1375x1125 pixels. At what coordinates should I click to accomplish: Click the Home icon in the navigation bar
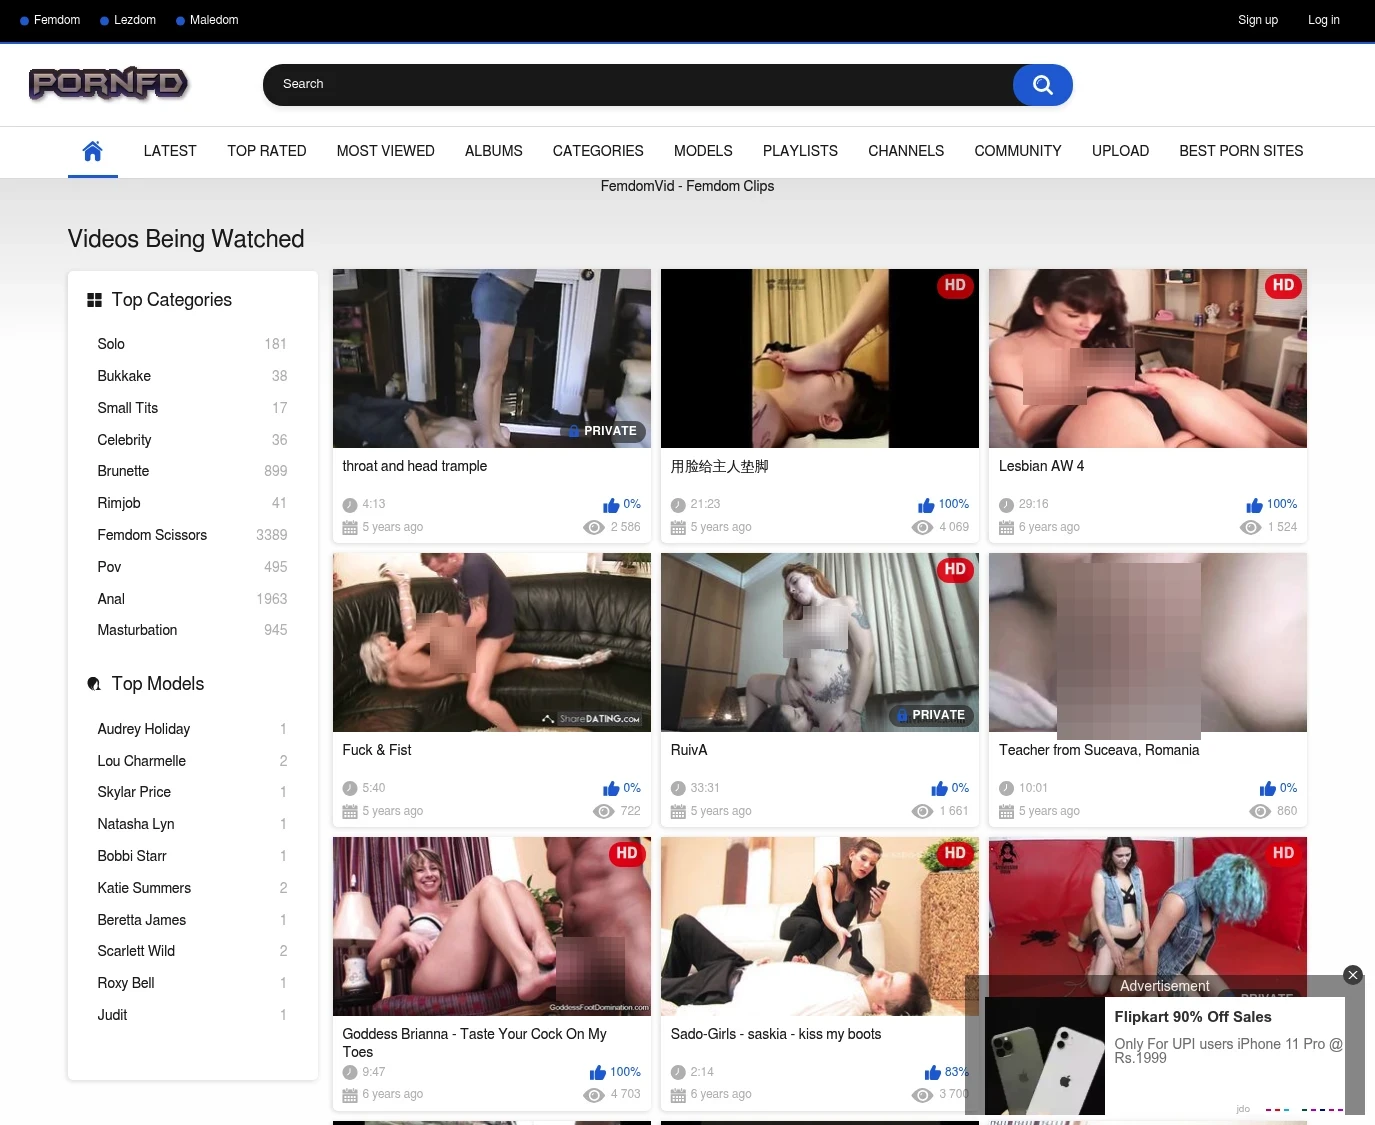tap(92, 151)
